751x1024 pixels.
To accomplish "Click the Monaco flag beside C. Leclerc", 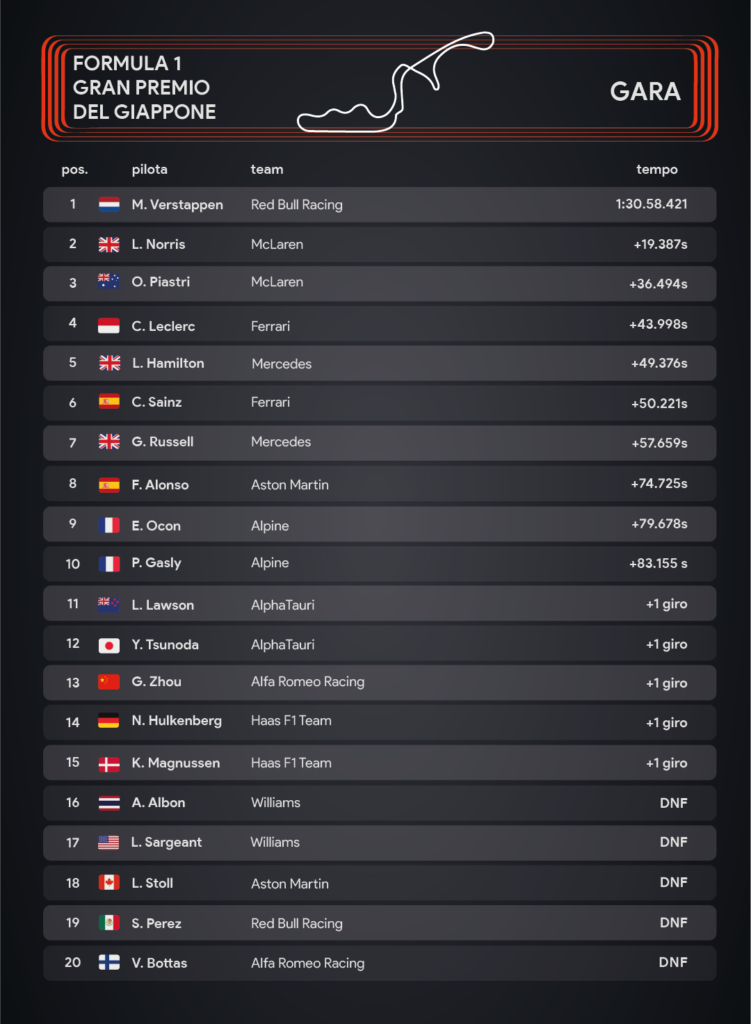I will click(x=108, y=325).
